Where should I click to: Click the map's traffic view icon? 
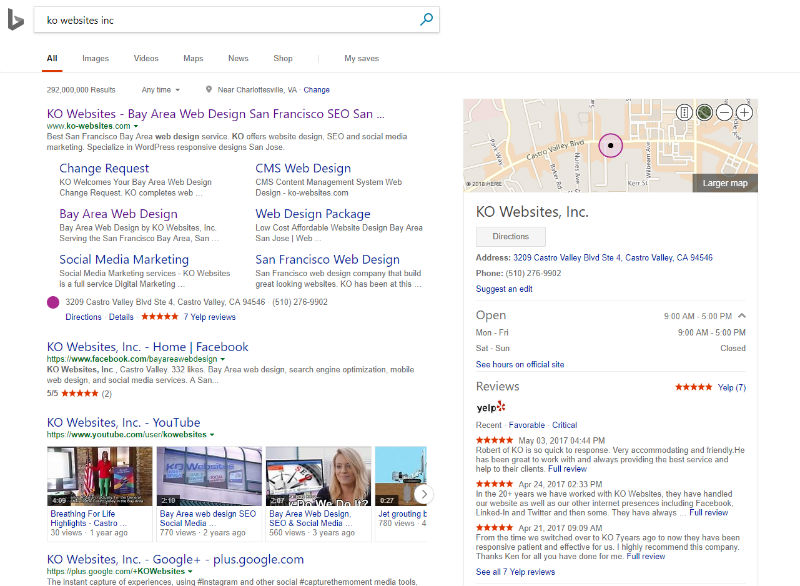[x=684, y=112]
